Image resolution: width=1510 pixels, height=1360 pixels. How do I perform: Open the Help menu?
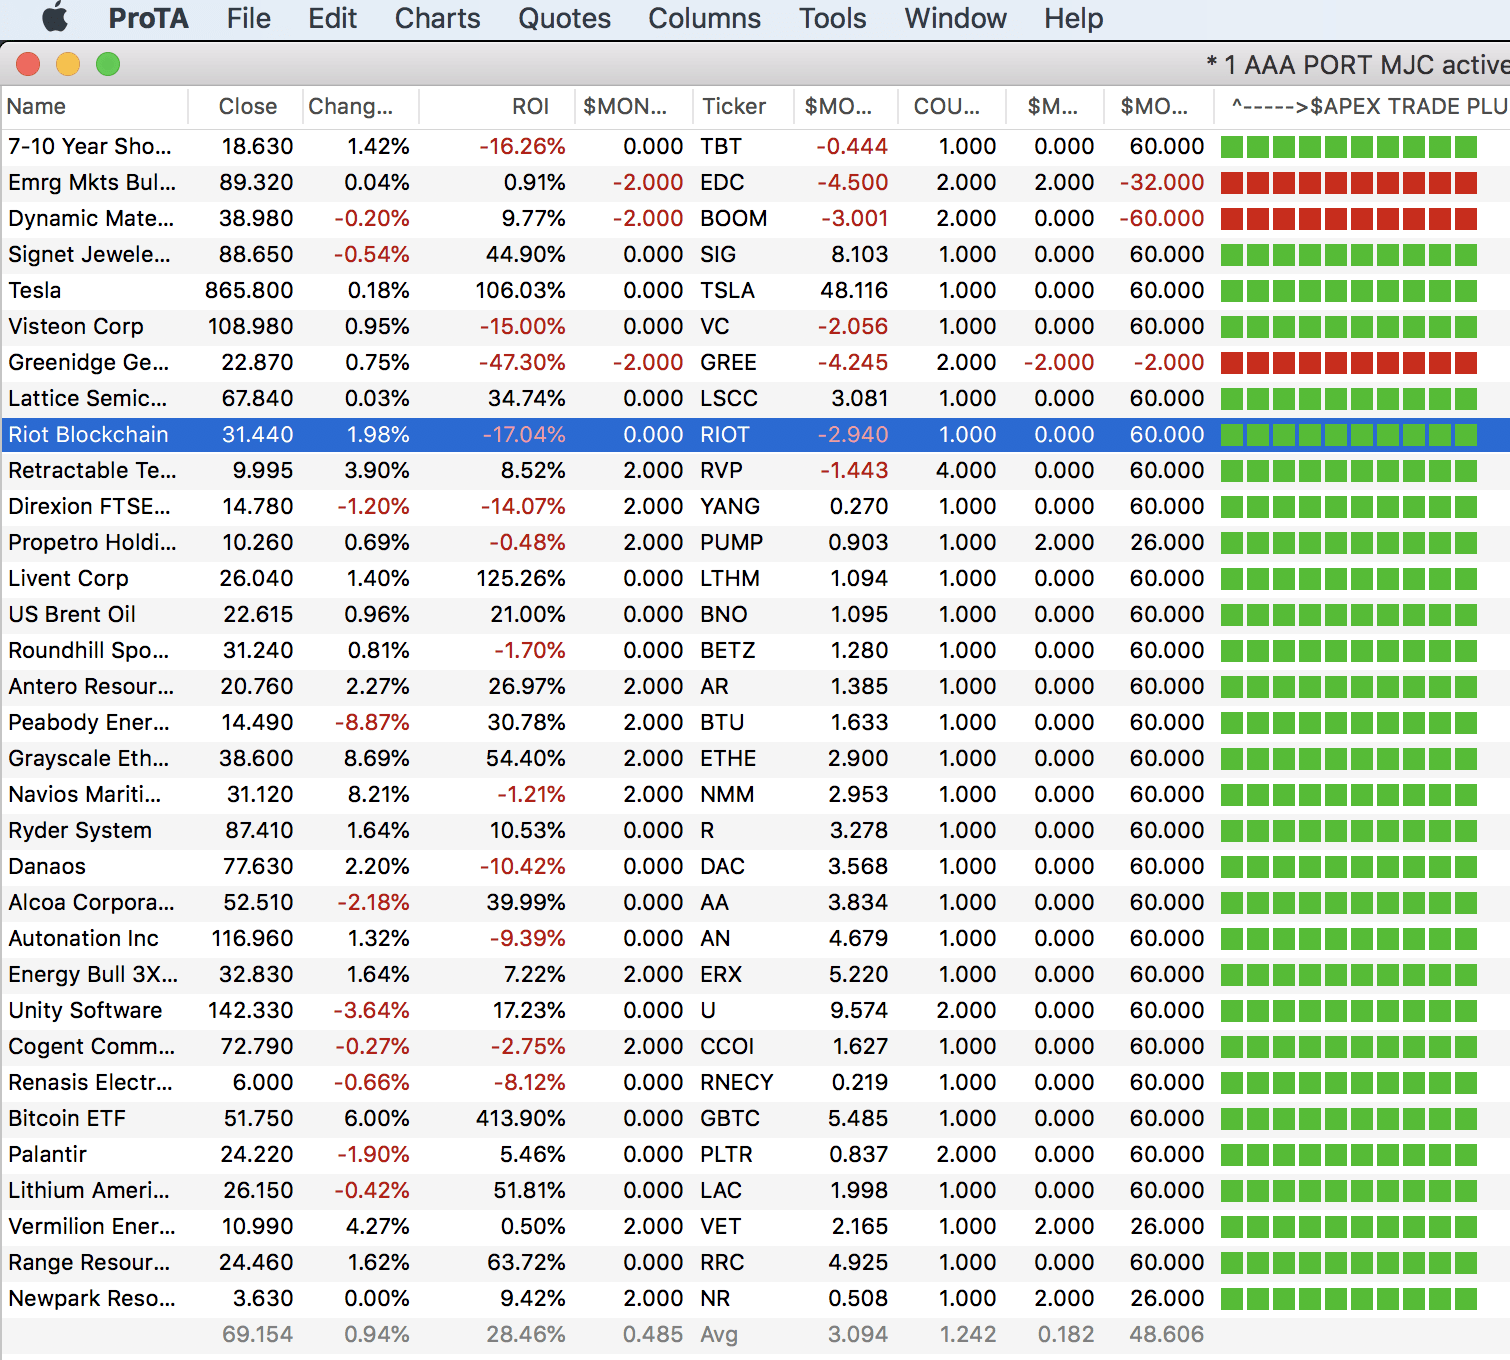[1074, 18]
